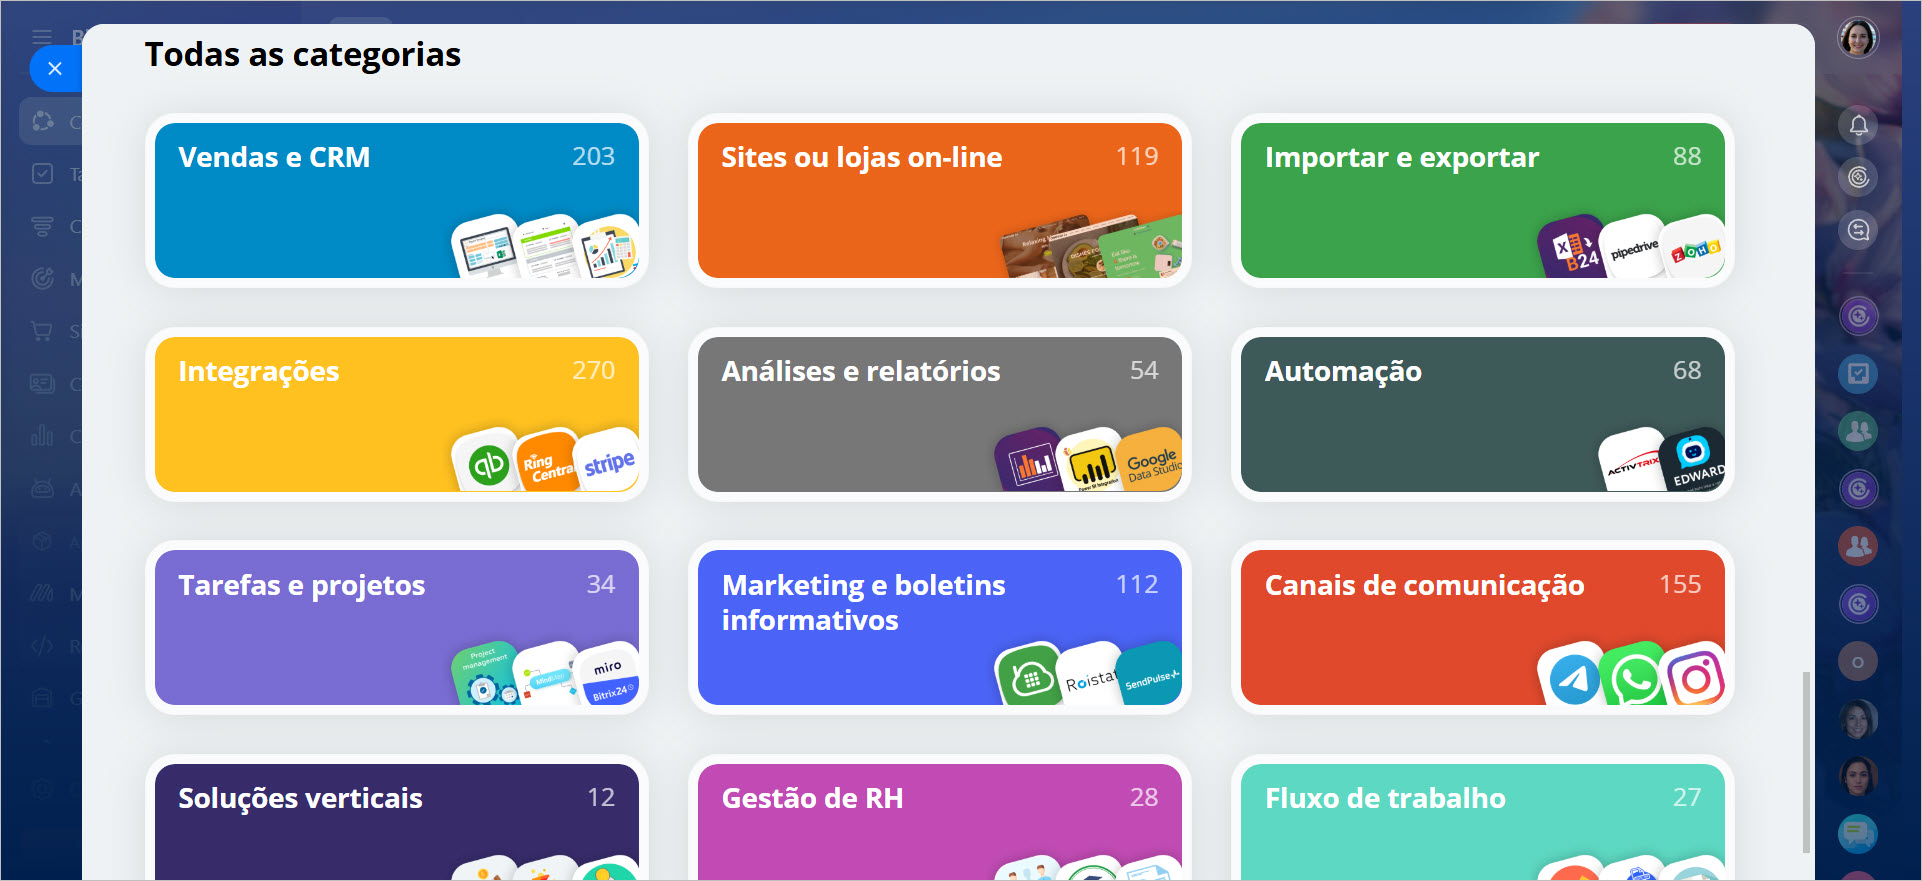The image size is (1922, 881).
Task: Click the Pipedrive app icon
Action: click(1633, 248)
